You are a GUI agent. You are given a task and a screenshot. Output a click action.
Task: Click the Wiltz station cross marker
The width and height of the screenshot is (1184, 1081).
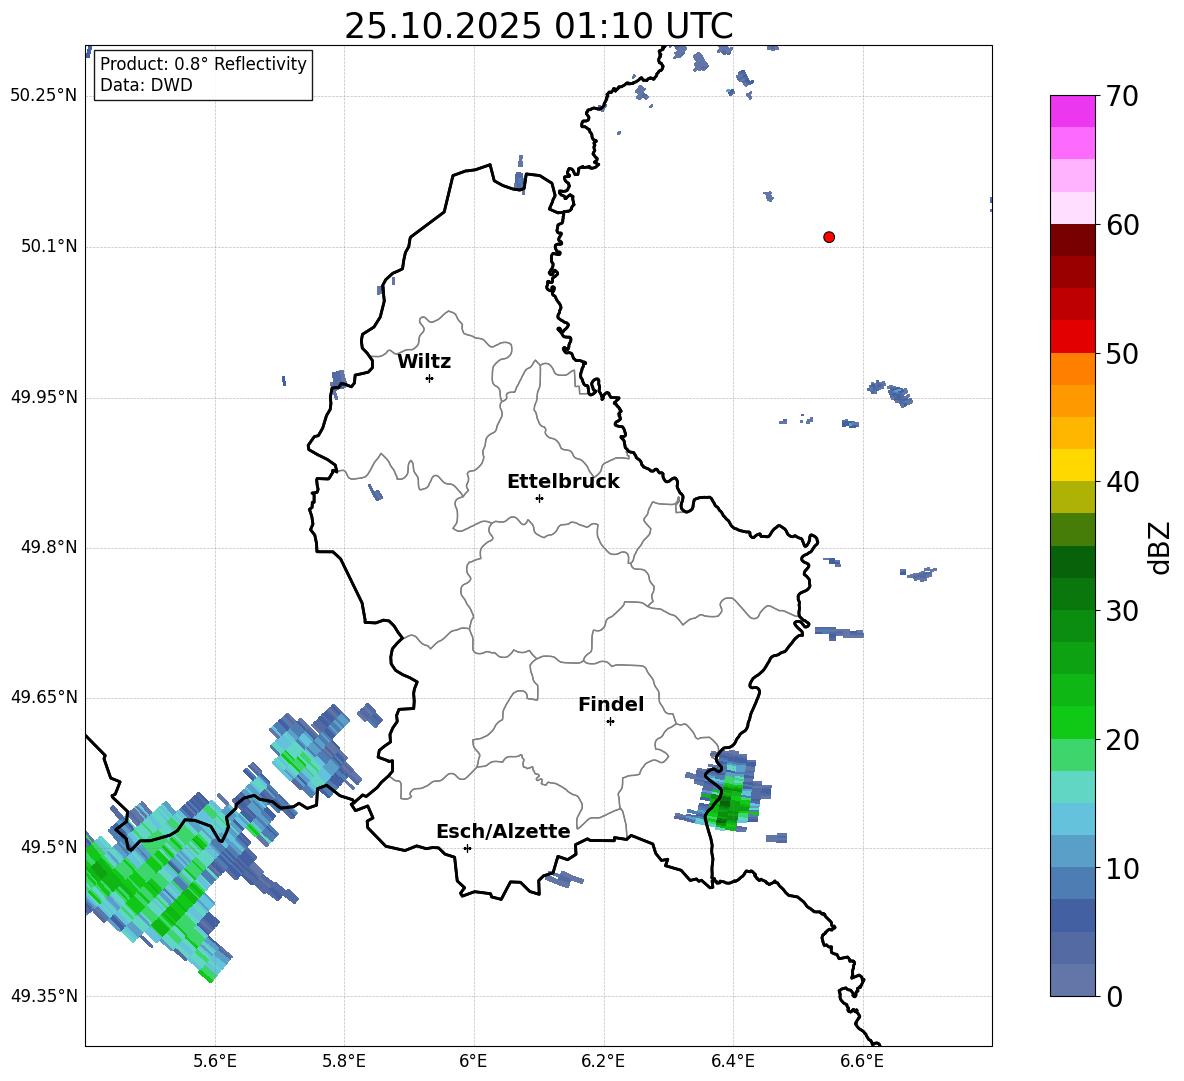[x=430, y=378]
